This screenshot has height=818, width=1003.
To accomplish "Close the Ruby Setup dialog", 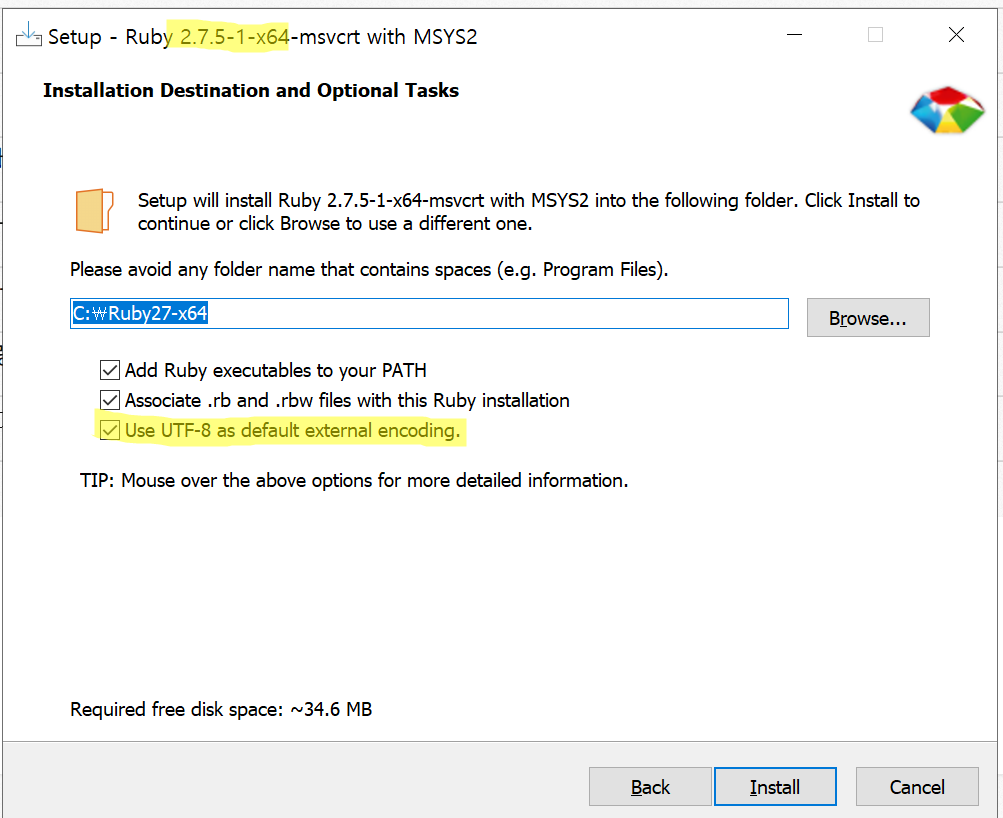I will (956, 35).
